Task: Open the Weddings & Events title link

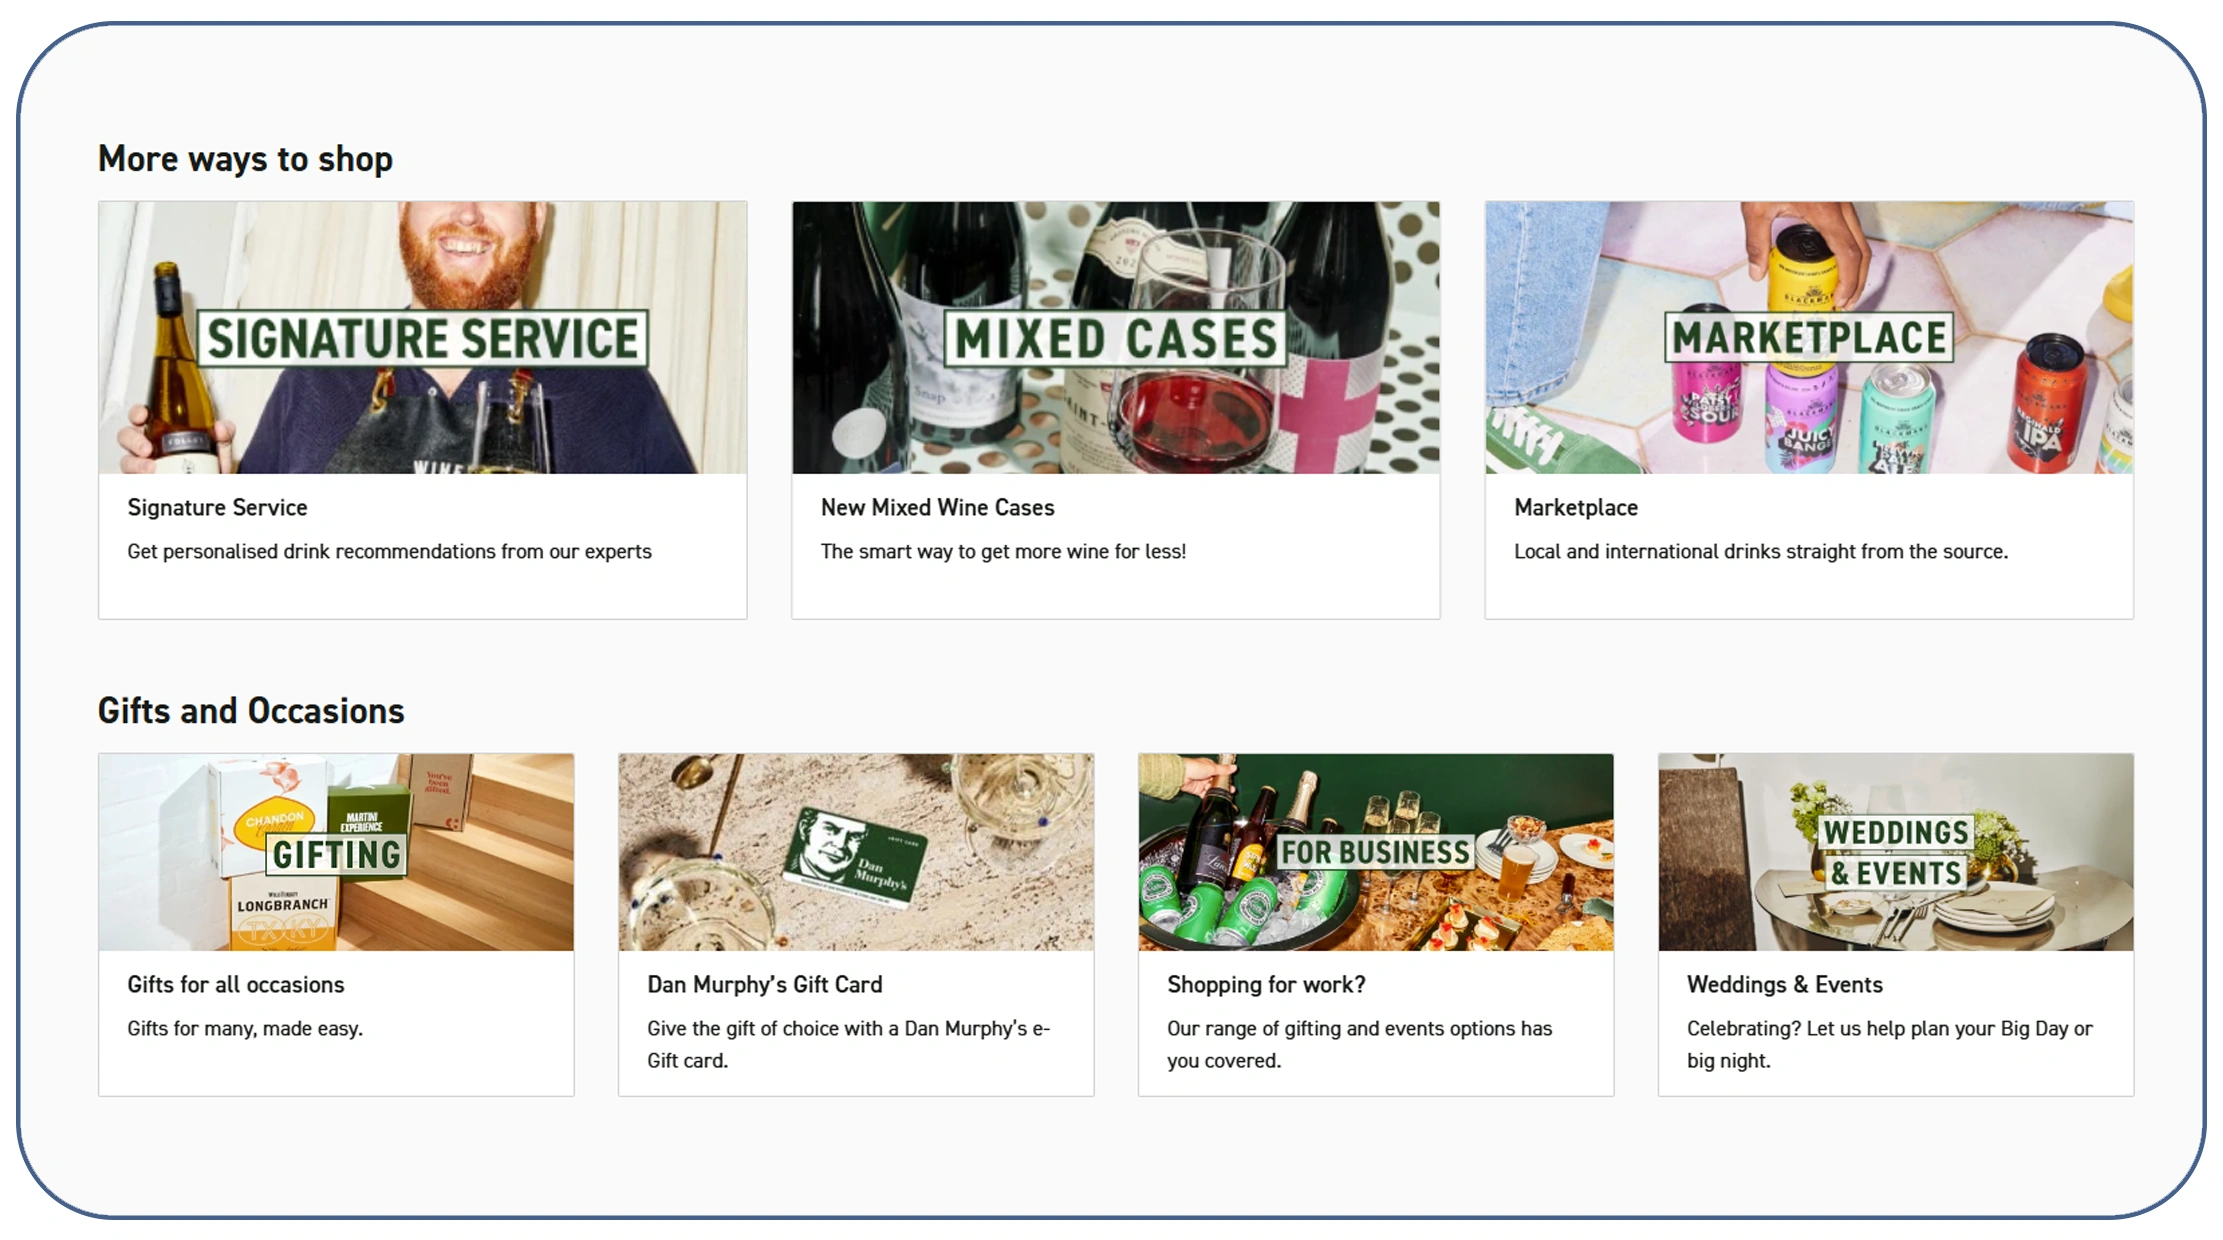Action: pos(1784,985)
